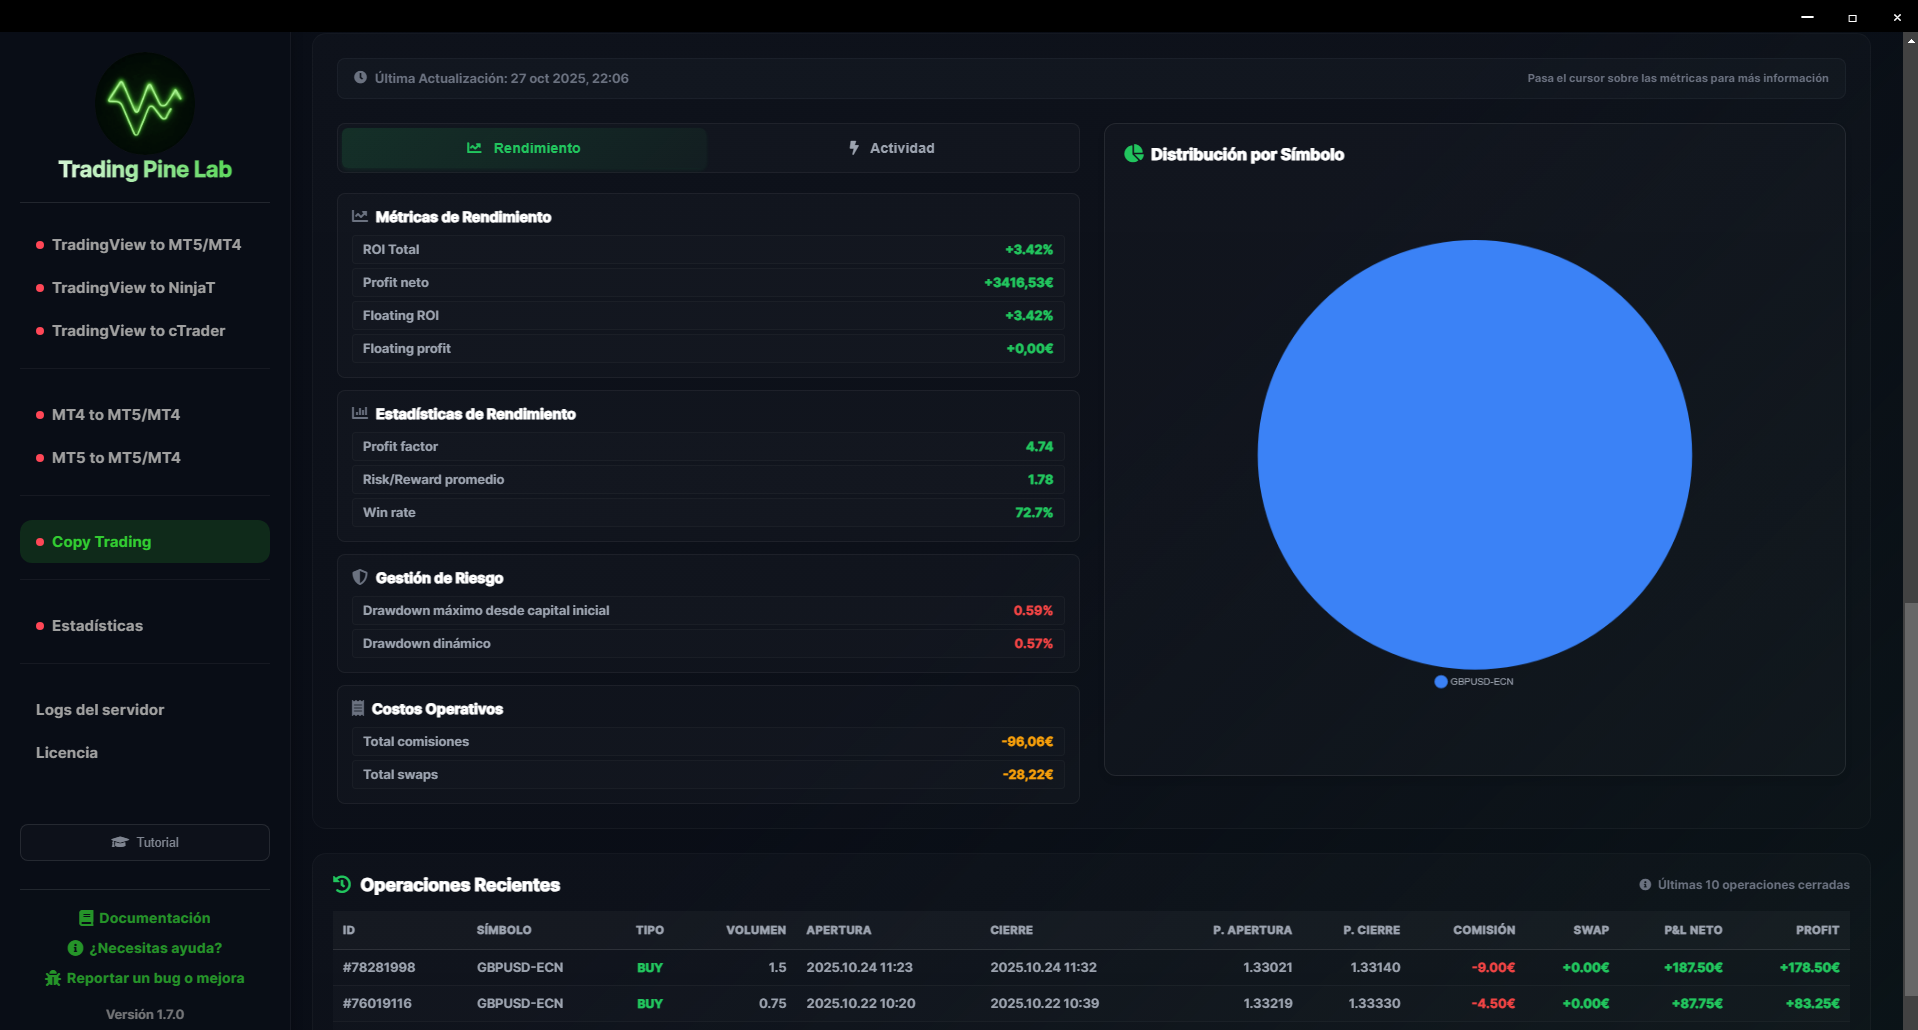
Task: Click the clock icon beside Última Actualización
Action: (x=360, y=78)
